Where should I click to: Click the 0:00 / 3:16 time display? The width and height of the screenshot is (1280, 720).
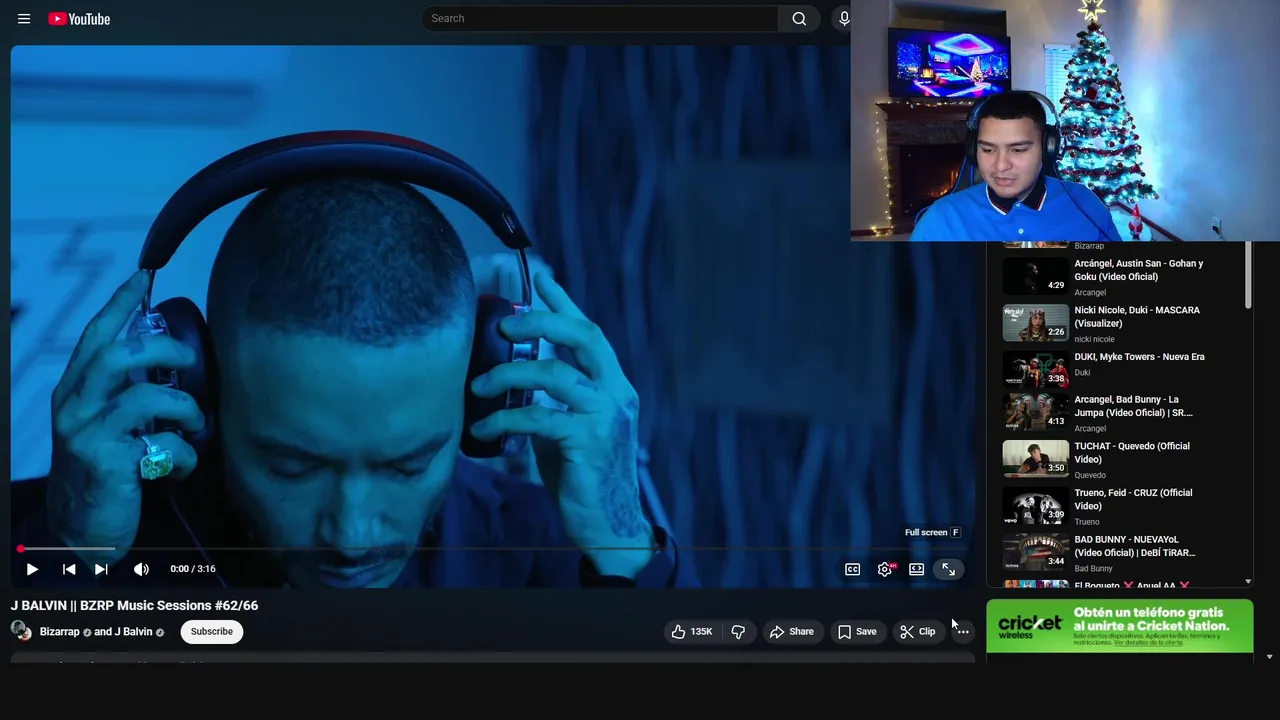[193, 569]
